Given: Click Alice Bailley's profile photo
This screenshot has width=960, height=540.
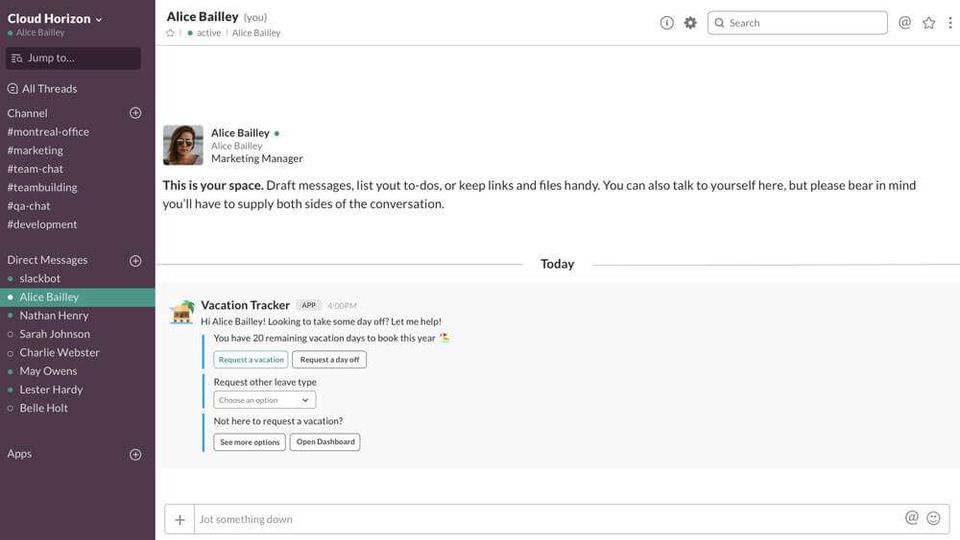Looking at the screenshot, I should click(183, 145).
